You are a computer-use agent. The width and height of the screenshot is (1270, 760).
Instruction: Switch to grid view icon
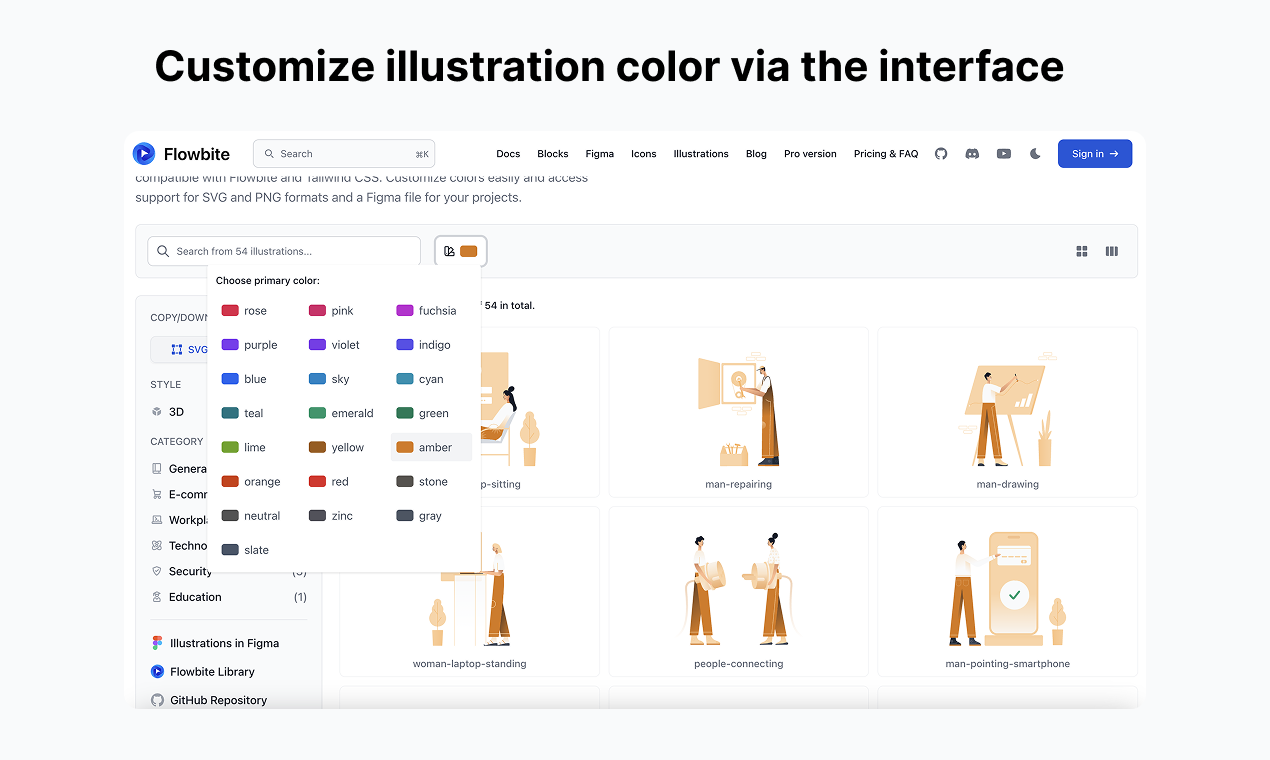1082,251
